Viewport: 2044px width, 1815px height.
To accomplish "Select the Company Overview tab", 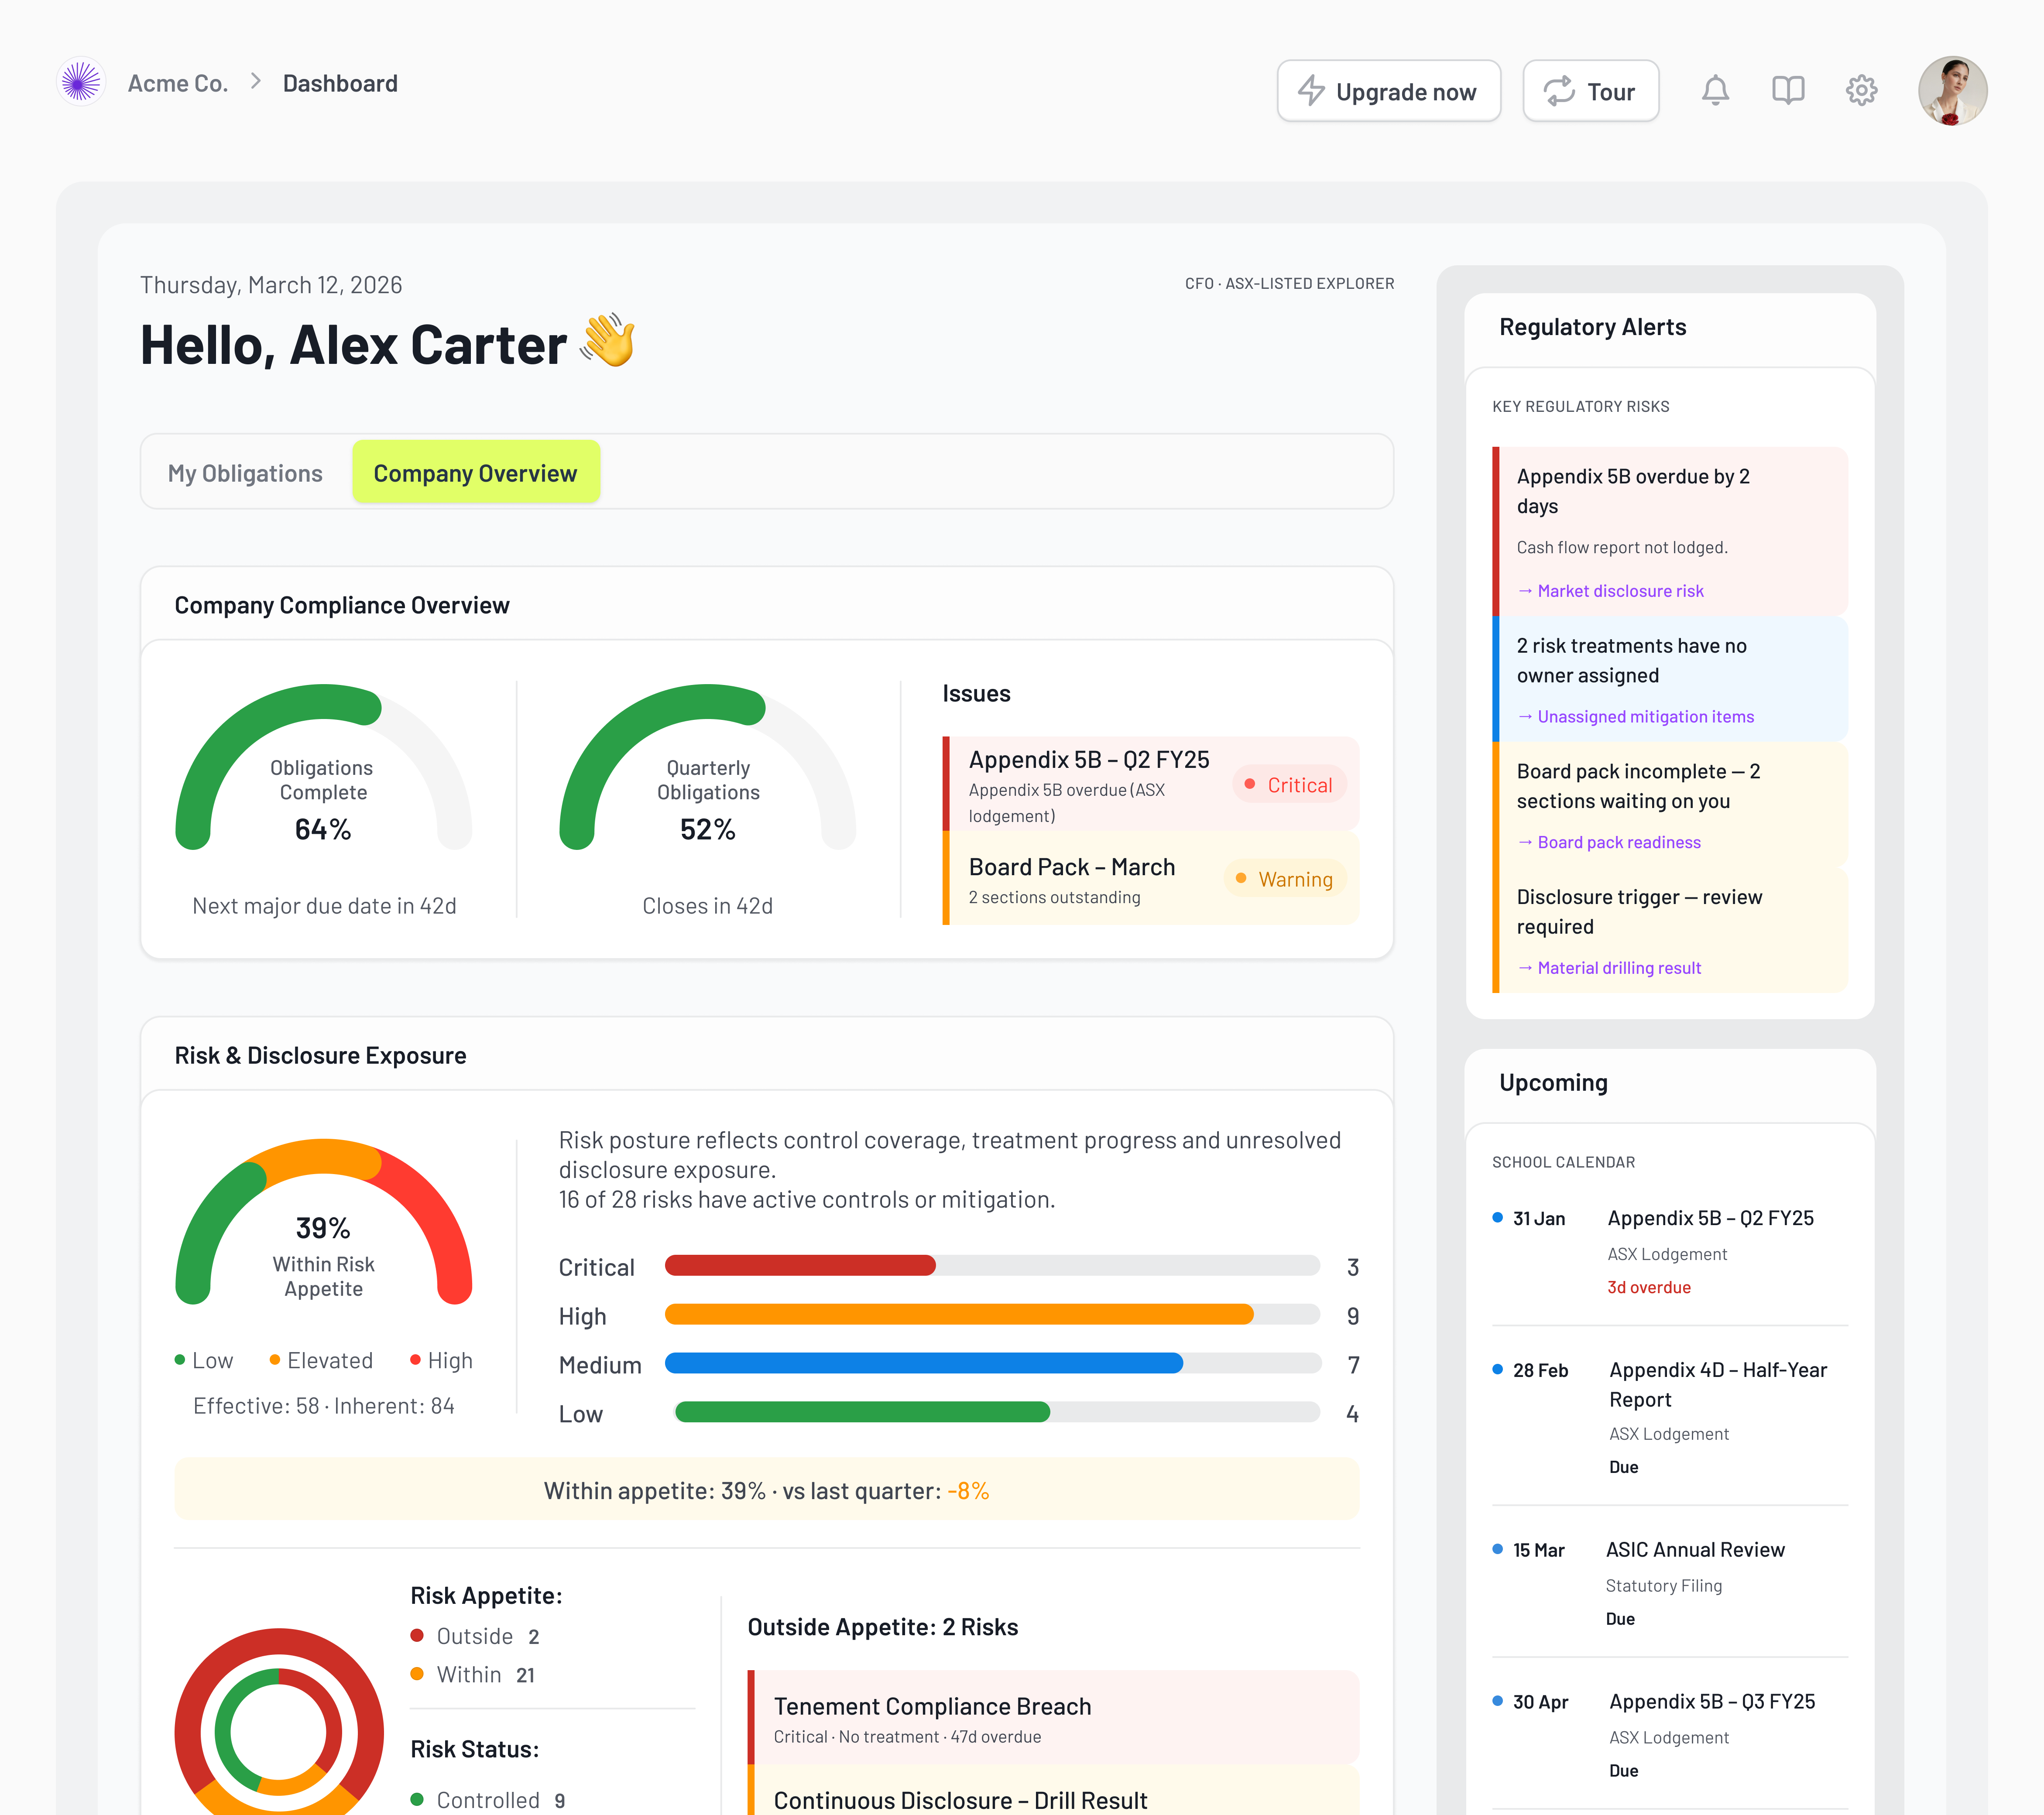I will [x=476, y=472].
